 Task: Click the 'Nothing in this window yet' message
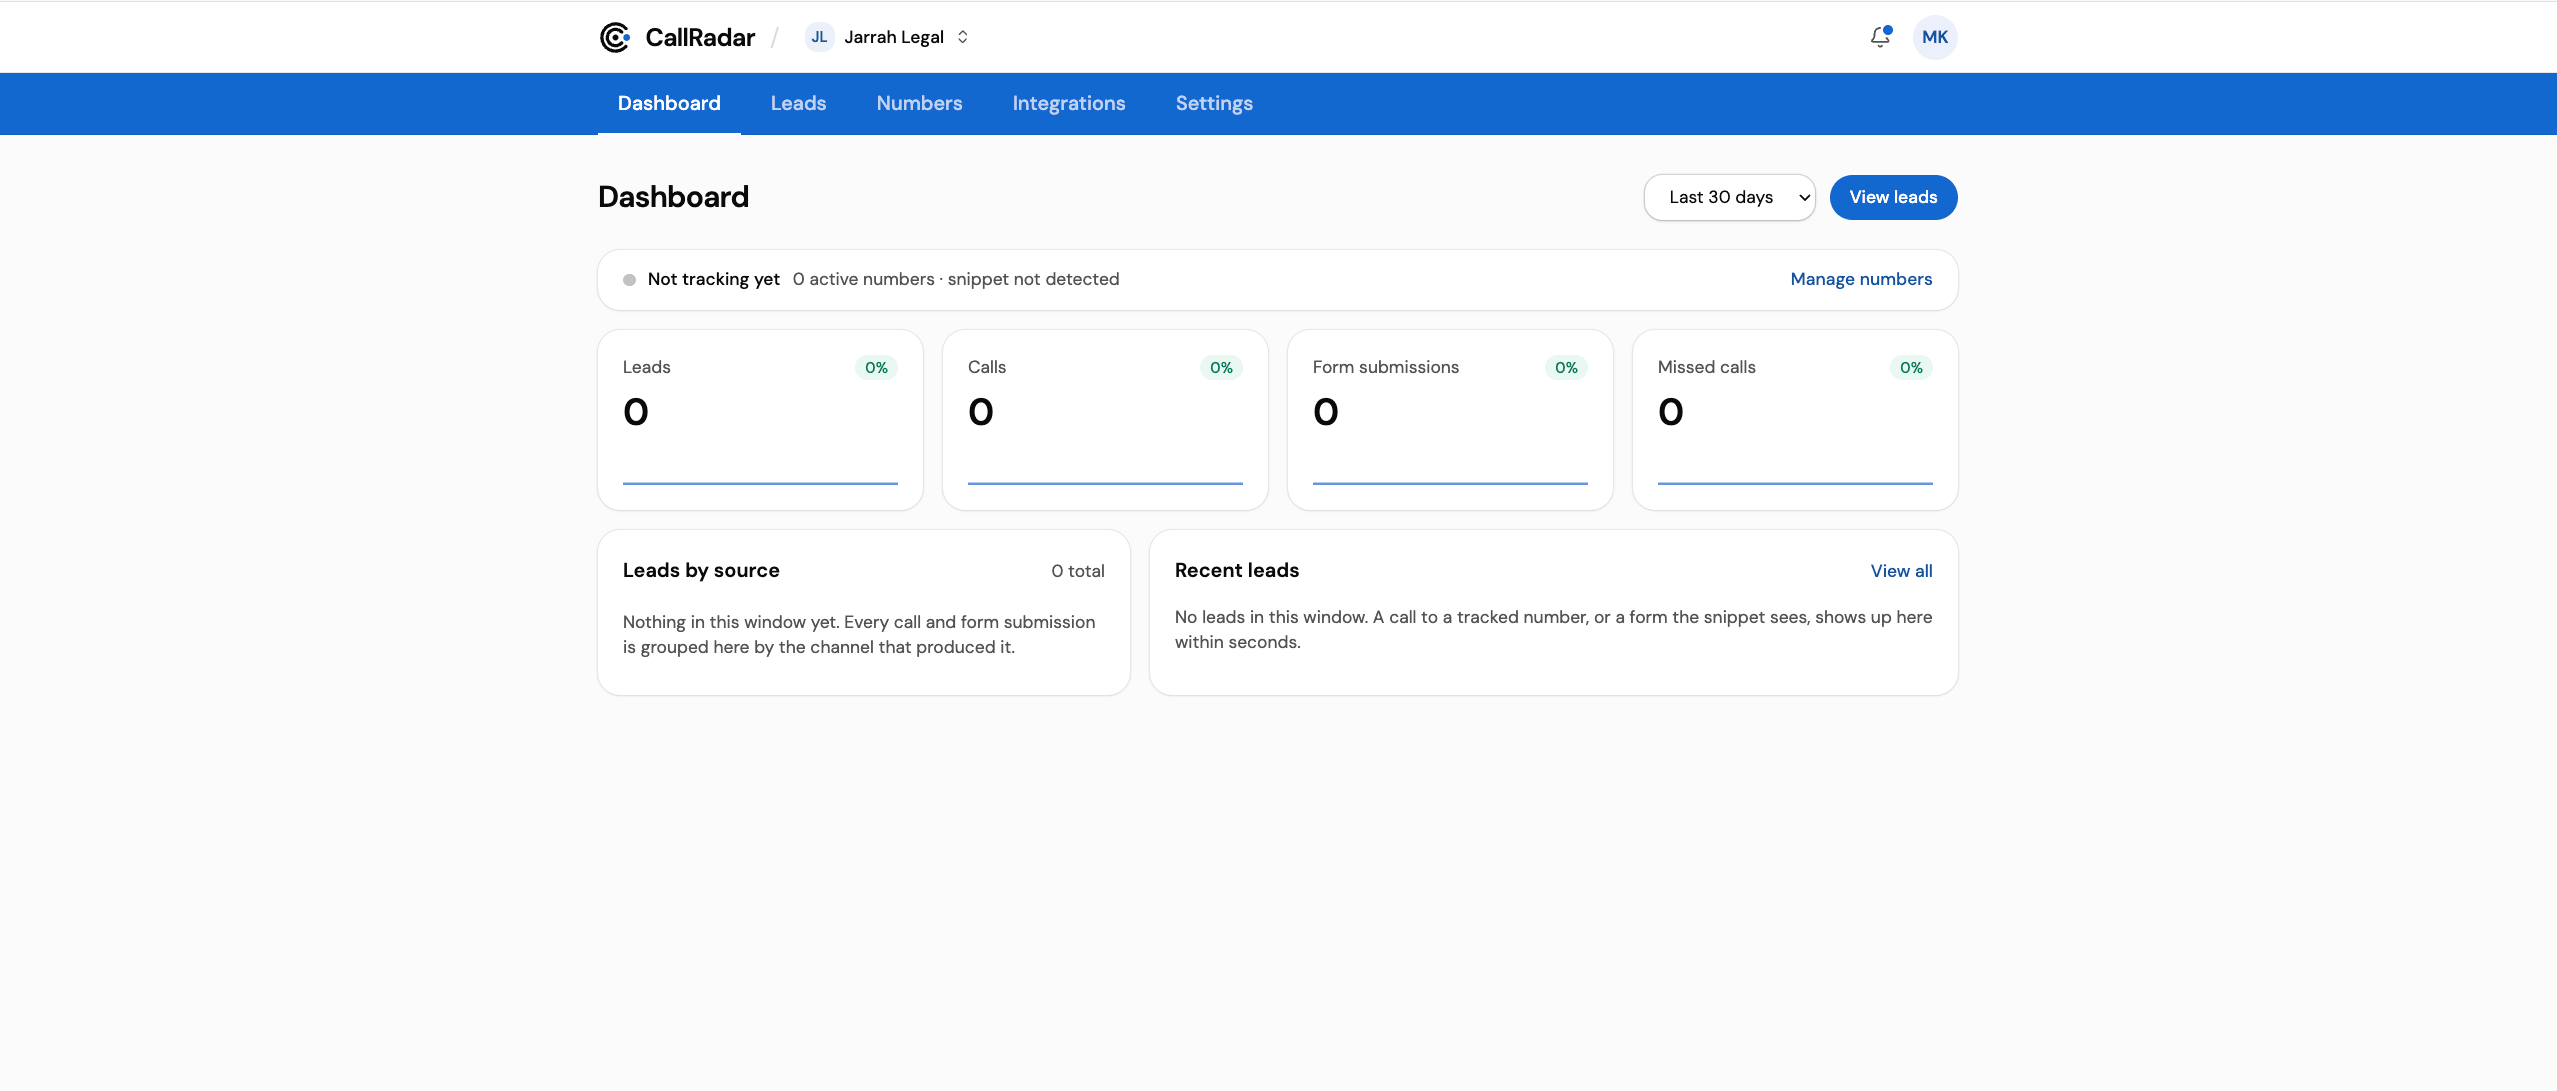(x=859, y=634)
